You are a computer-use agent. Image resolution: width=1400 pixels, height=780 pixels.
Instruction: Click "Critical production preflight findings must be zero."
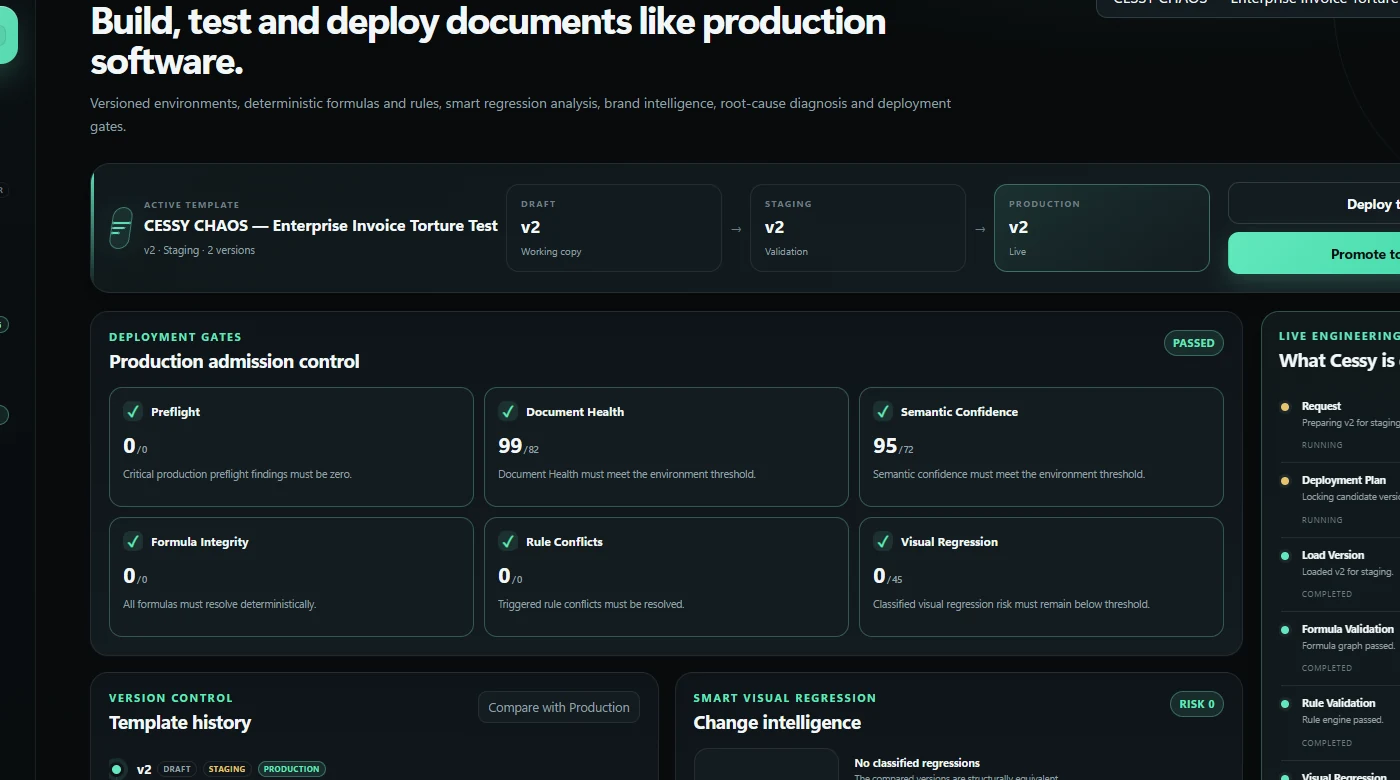(237, 474)
